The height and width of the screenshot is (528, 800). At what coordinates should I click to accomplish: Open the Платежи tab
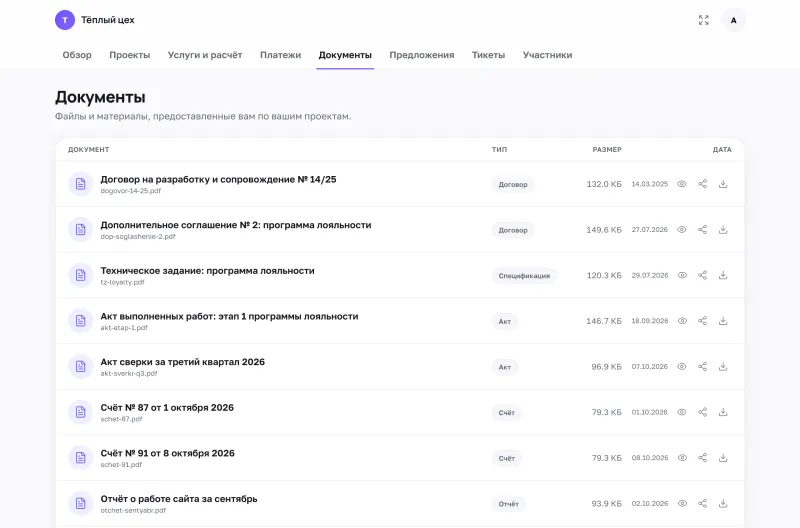281,55
